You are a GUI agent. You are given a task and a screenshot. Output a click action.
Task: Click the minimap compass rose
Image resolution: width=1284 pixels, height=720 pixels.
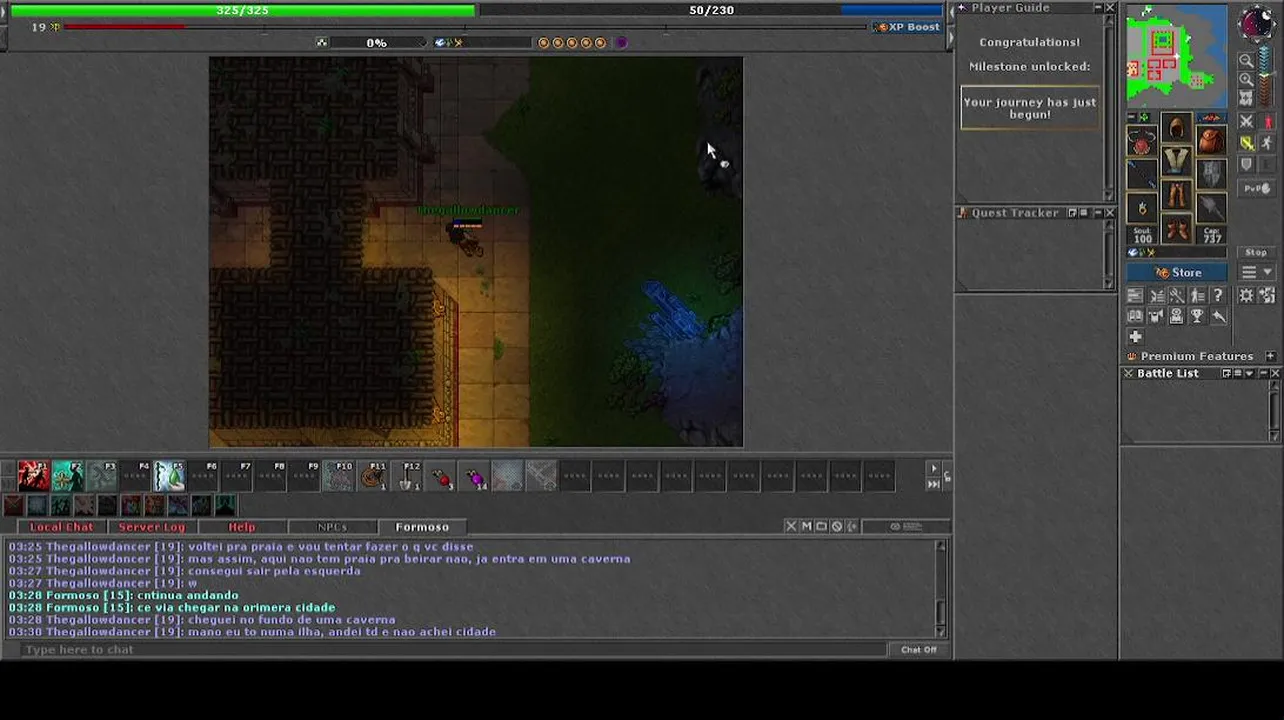tap(1256, 24)
